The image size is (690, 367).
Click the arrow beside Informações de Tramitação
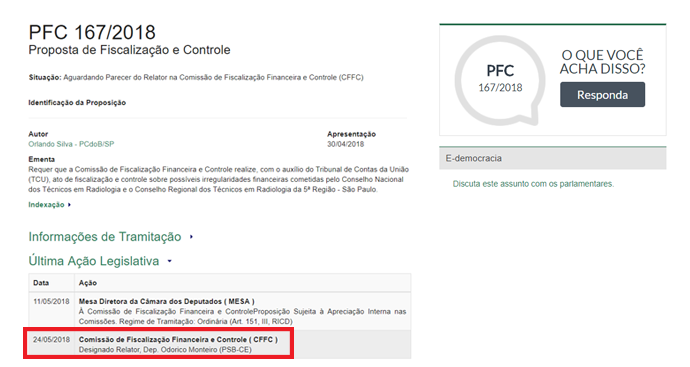click(x=191, y=237)
